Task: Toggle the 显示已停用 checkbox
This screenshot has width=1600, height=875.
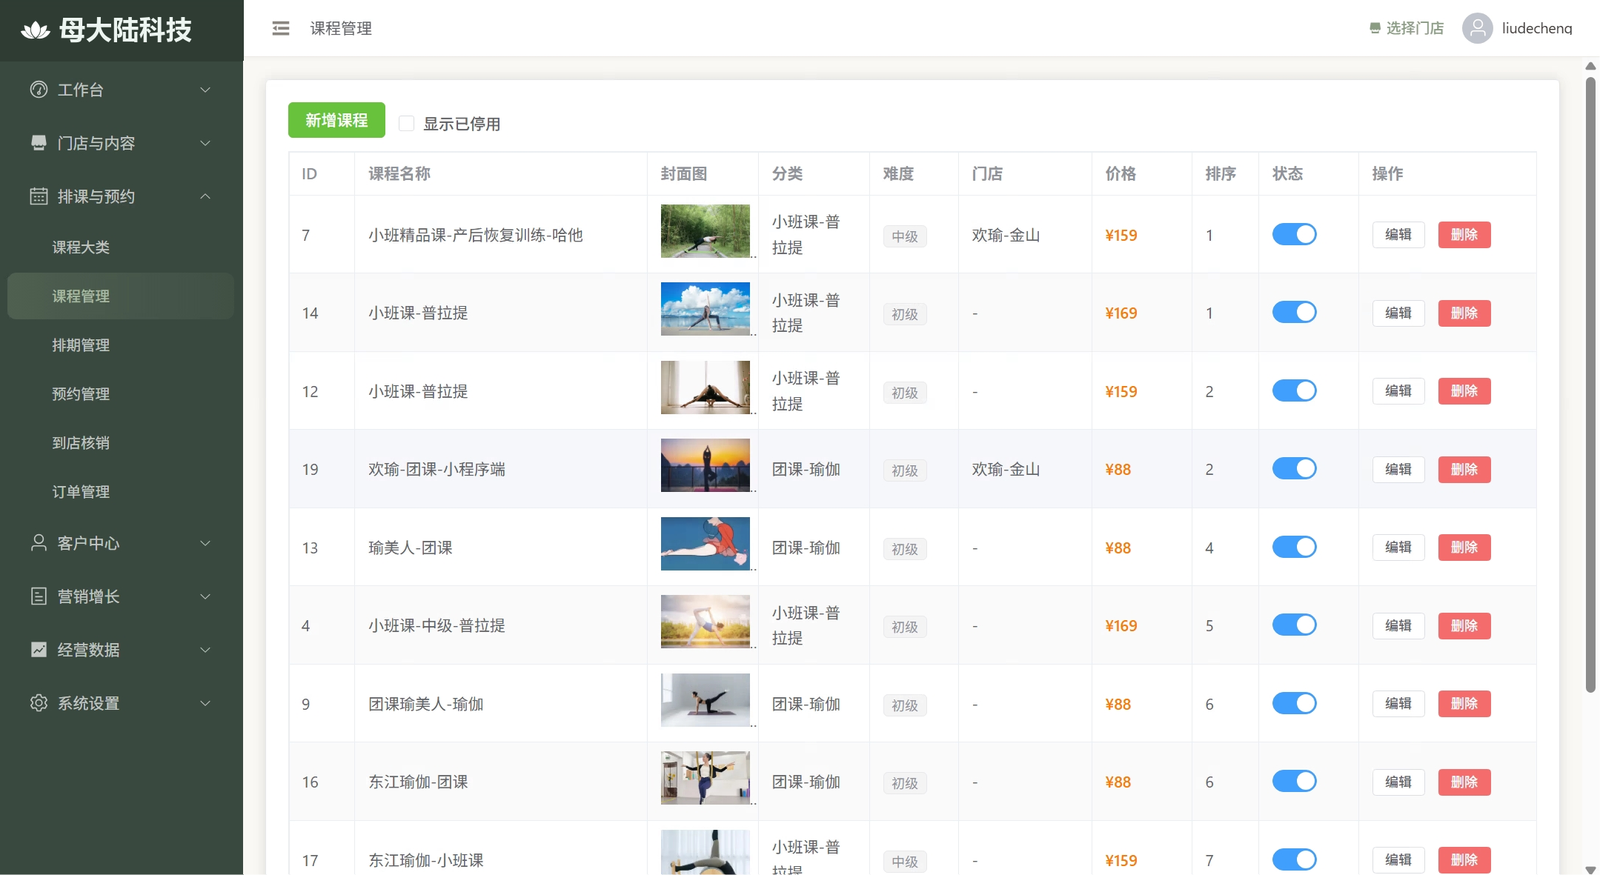Action: [x=406, y=123]
